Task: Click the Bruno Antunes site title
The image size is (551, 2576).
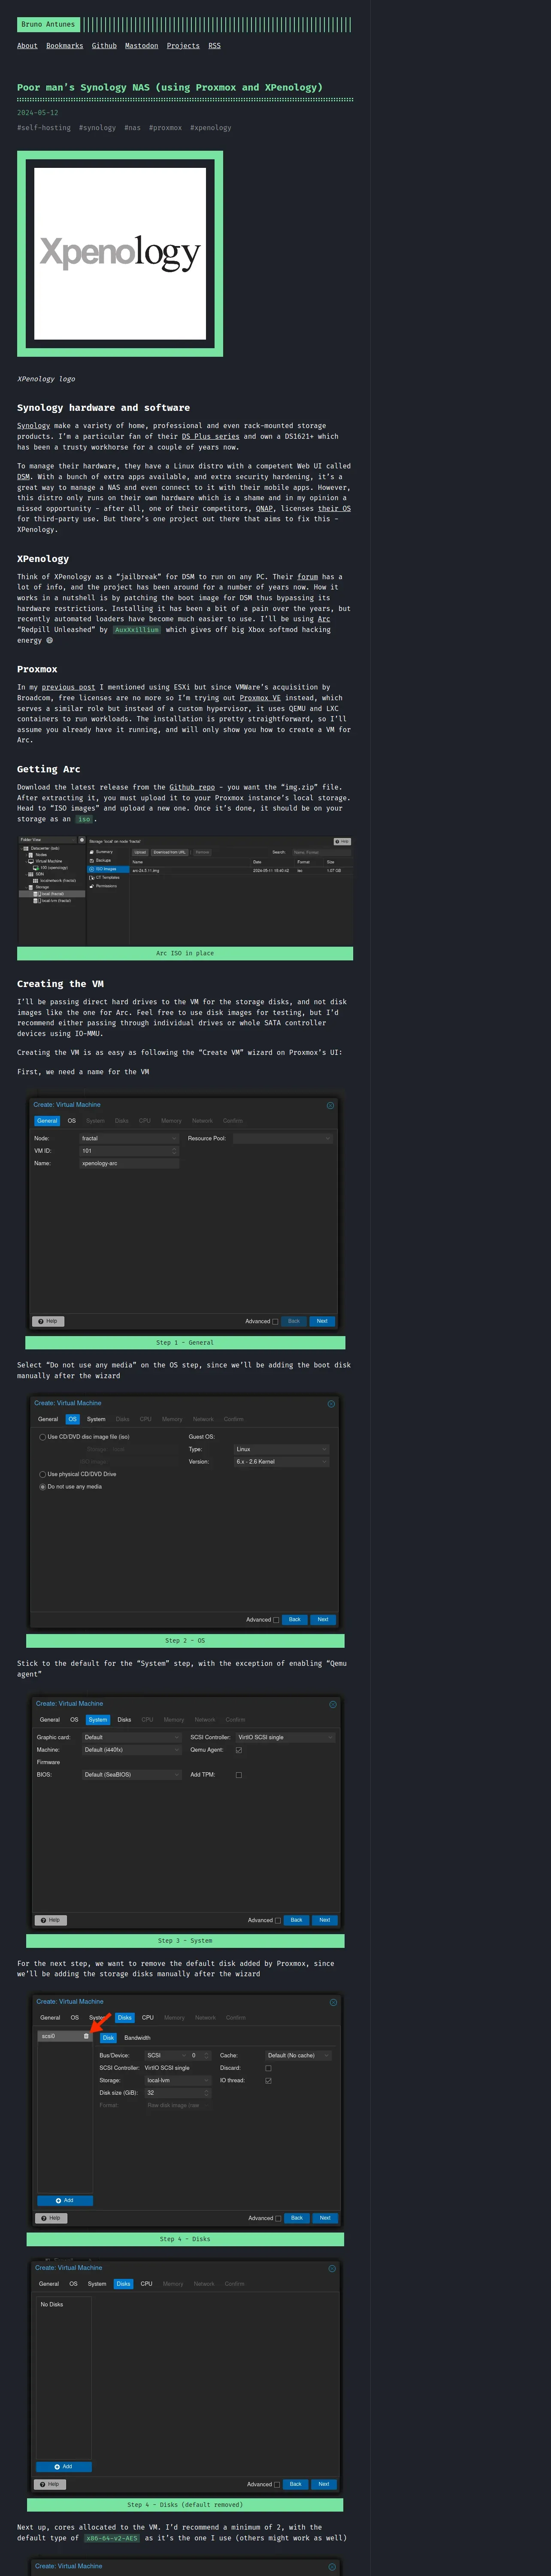Action: pyautogui.click(x=47, y=24)
